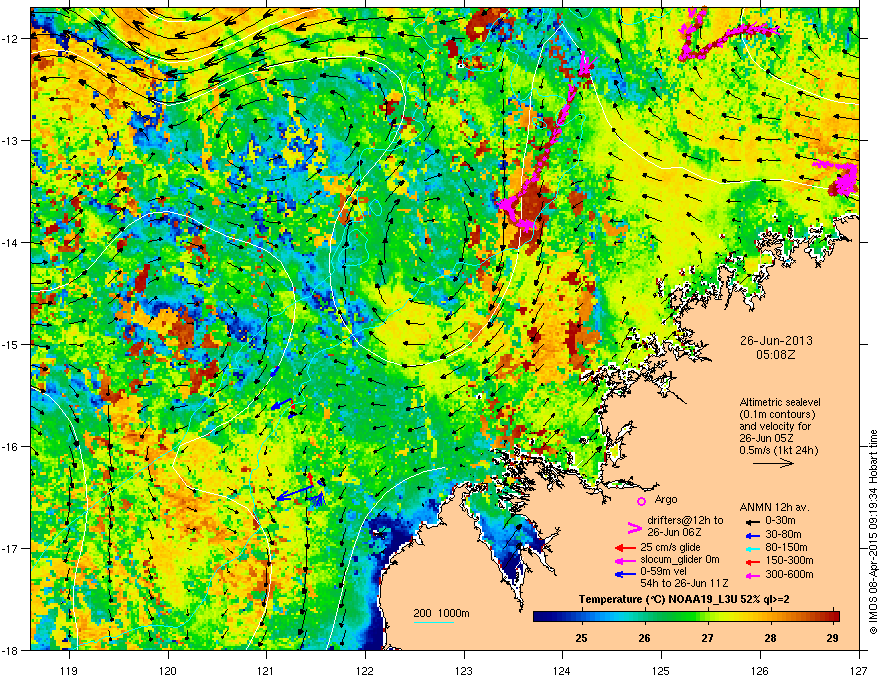Click the cyan 200 1000m depth contour line sample
Viewport: 880px width, 680px height.
(434, 622)
